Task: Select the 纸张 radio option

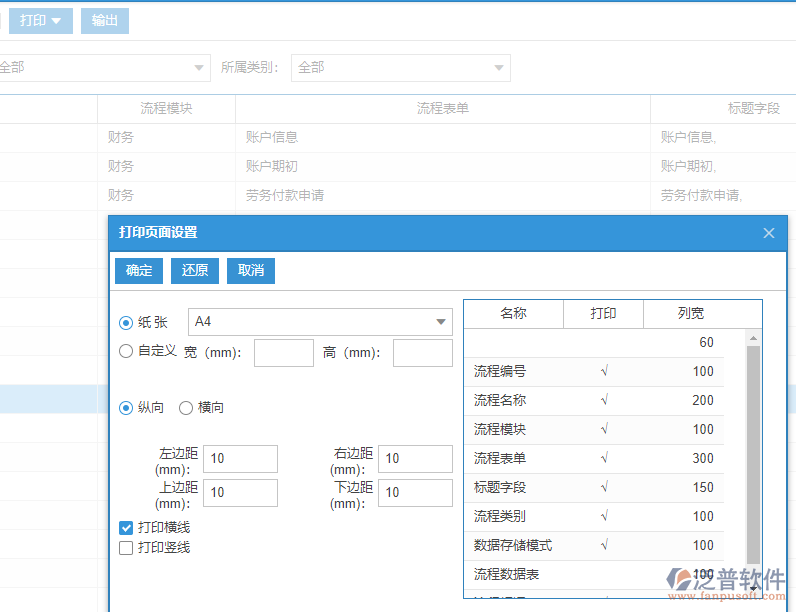Action: (x=126, y=322)
